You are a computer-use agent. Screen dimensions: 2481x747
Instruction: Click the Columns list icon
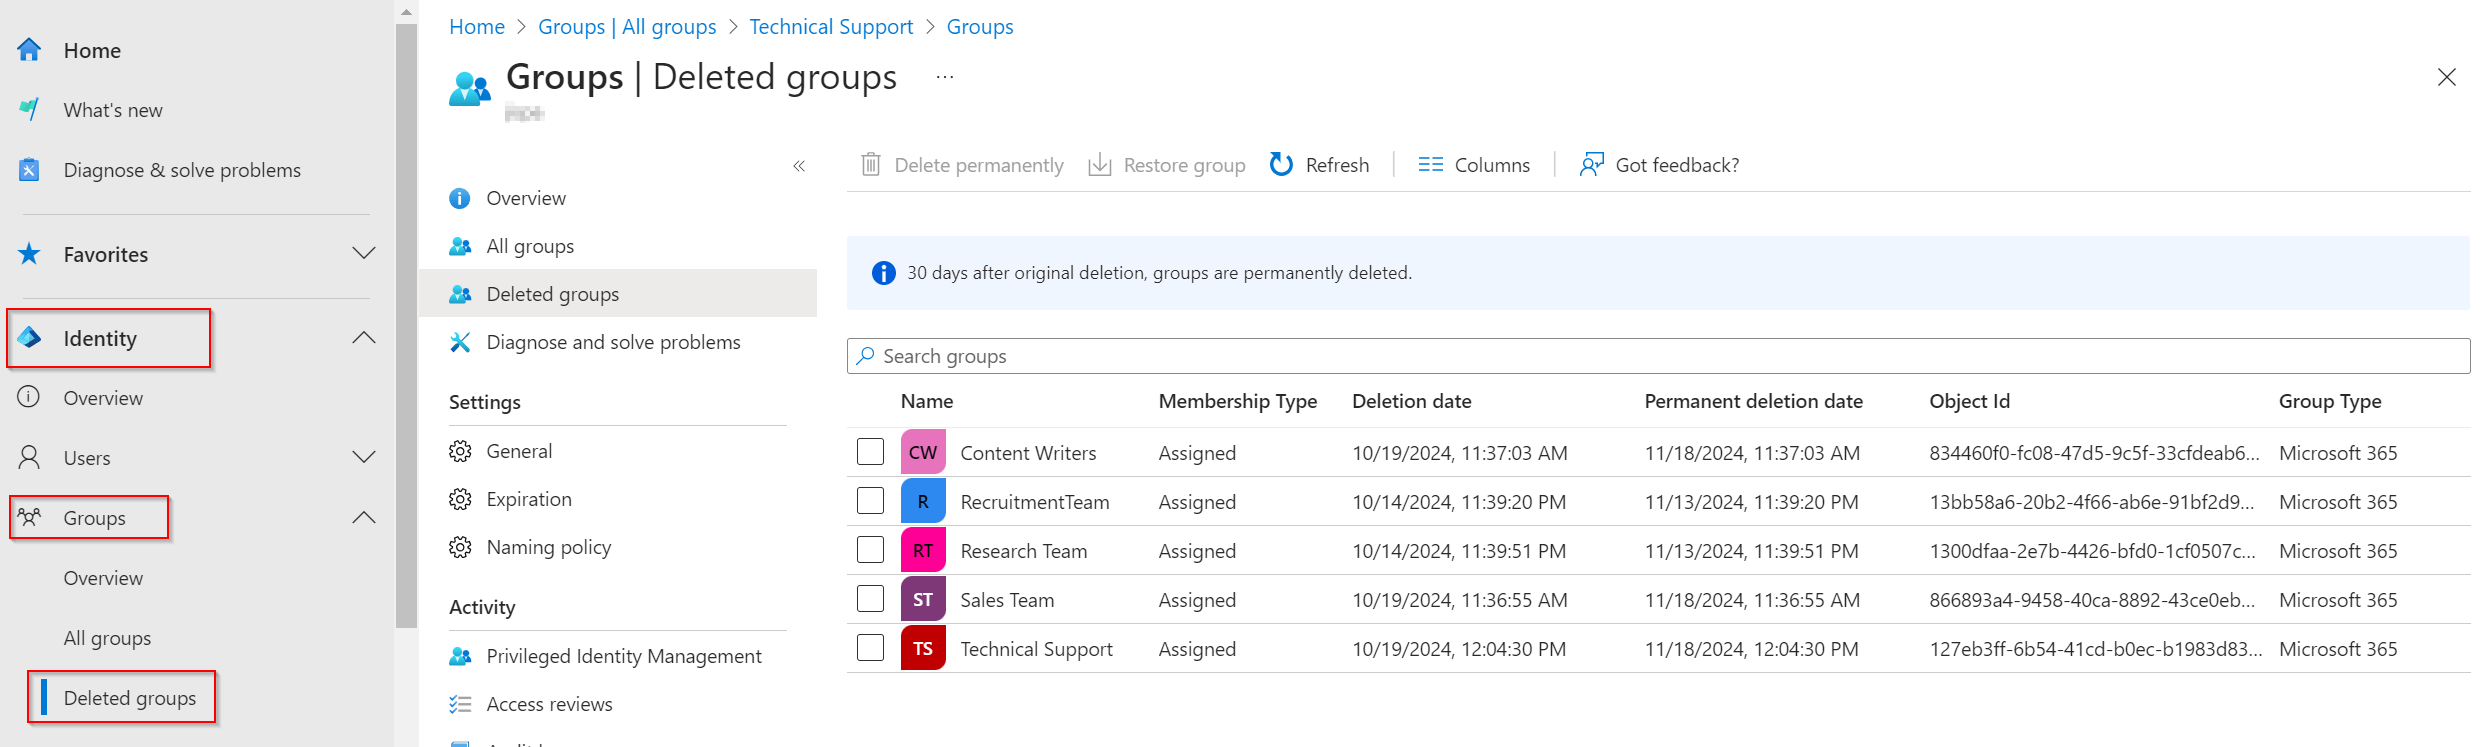coord(1431,164)
